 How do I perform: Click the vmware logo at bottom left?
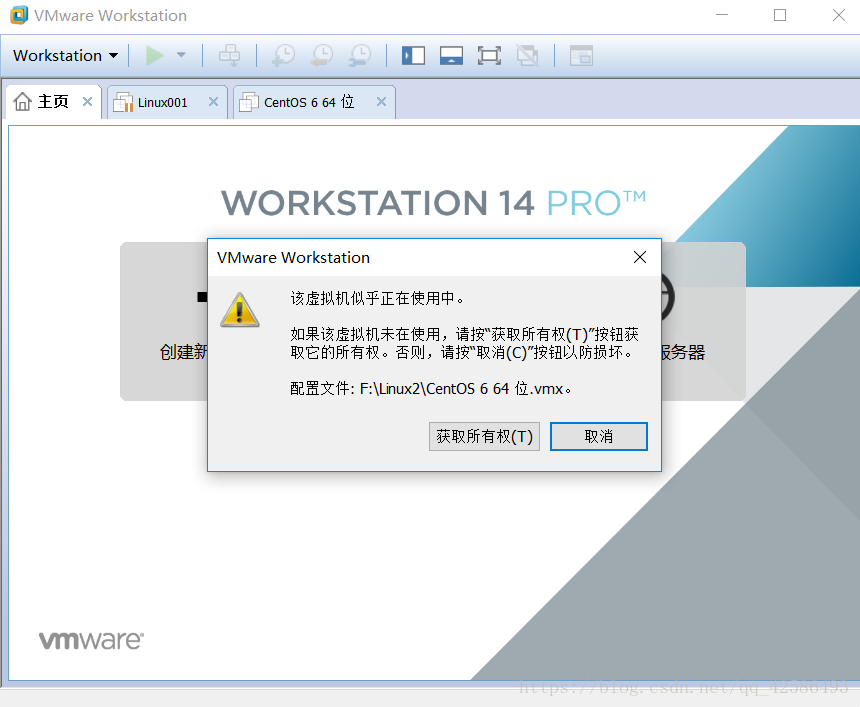(92, 640)
